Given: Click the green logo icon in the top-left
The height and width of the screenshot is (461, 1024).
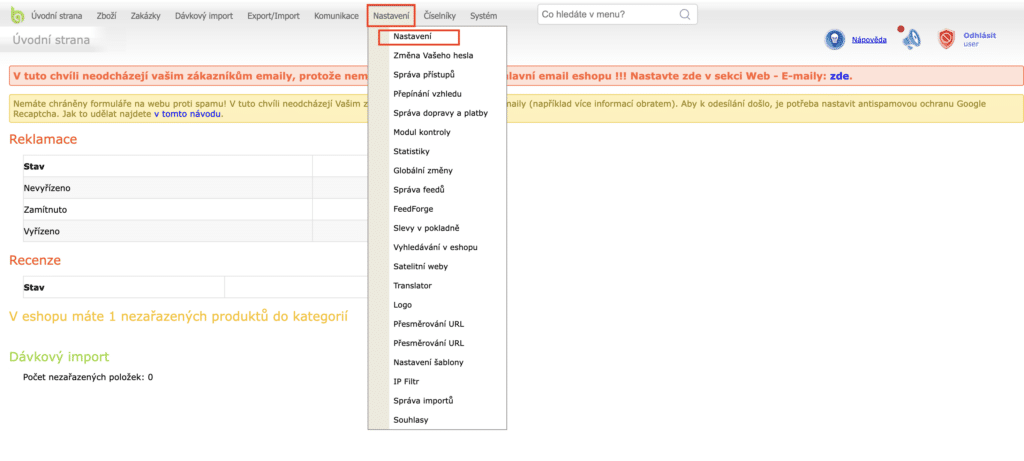Looking at the screenshot, I should click(x=15, y=16).
